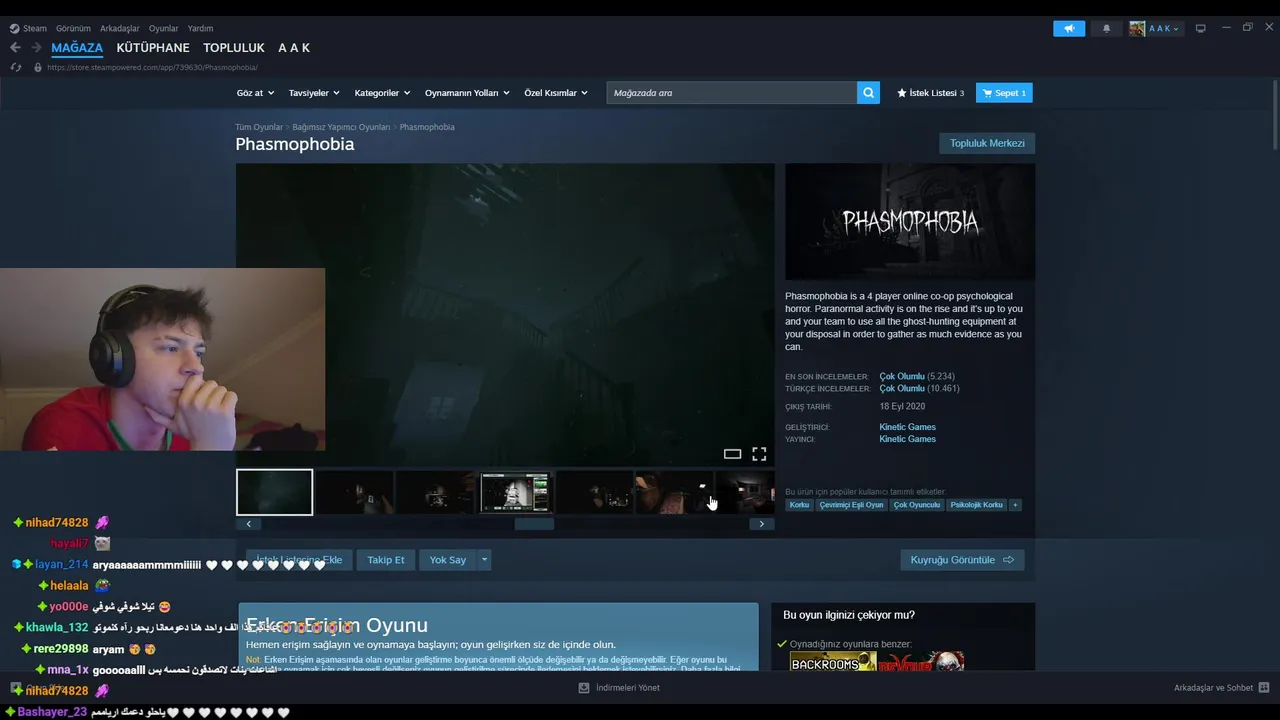Open İstek Listesi wishlist

point(931,93)
